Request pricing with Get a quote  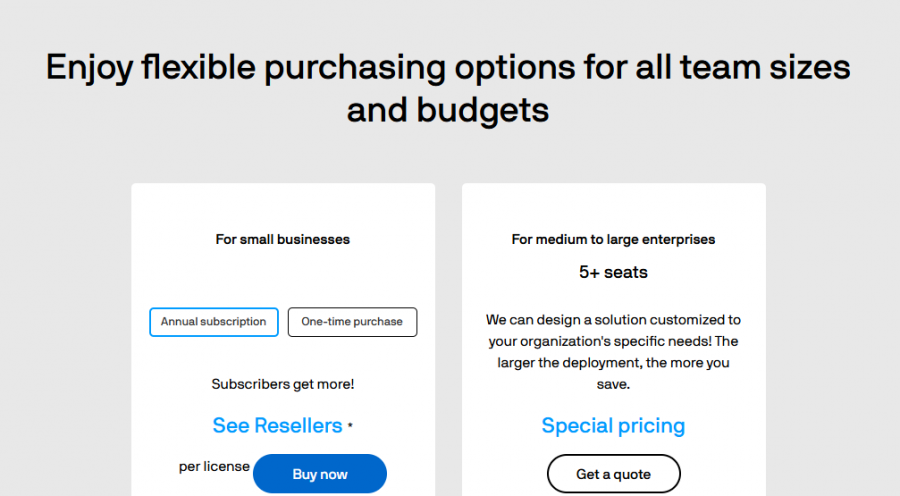click(613, 474)
